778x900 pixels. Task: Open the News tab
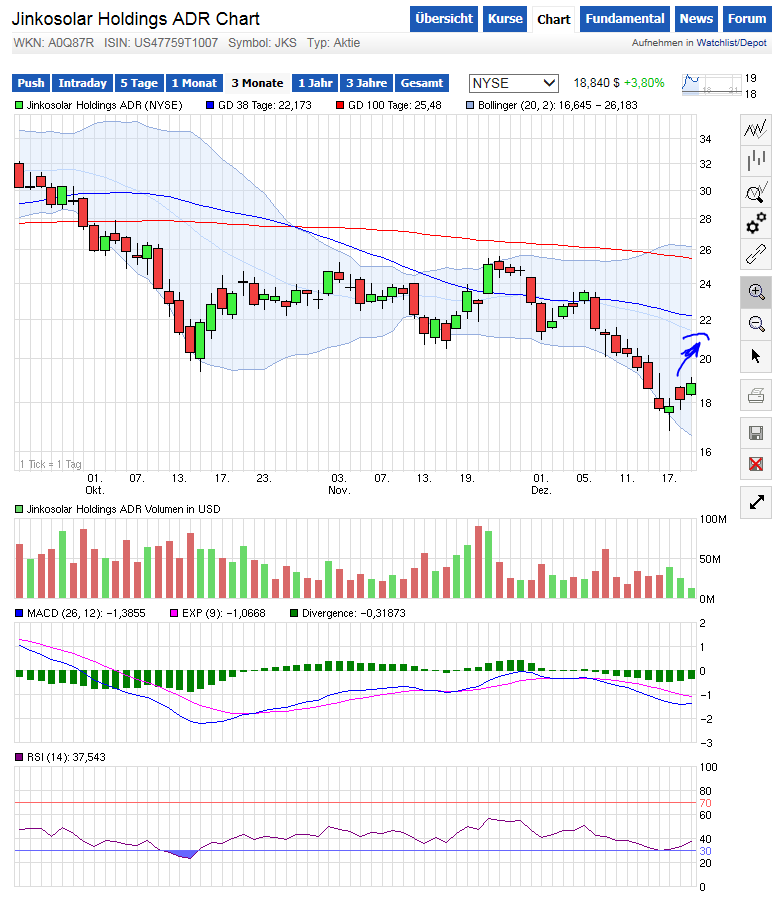point(696,19)
